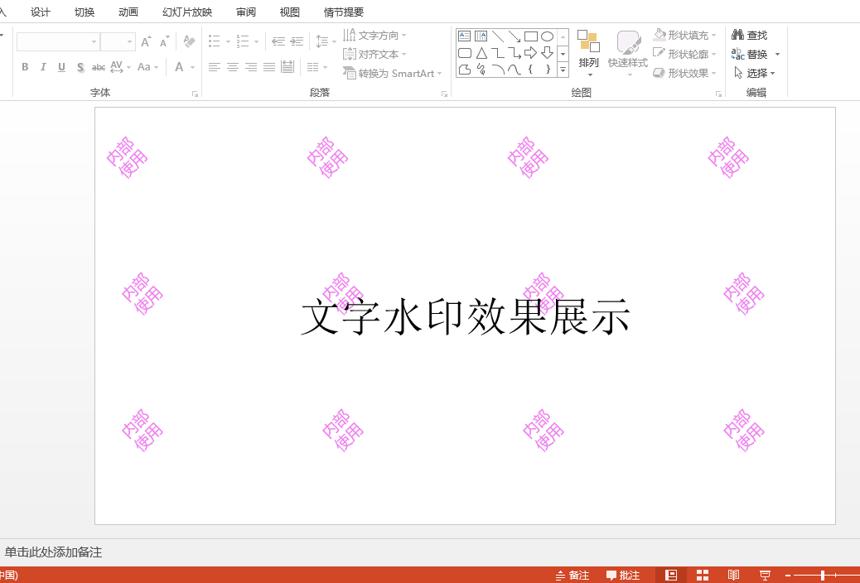Click Convert to SmartArt button

click(x=393, y=73)
